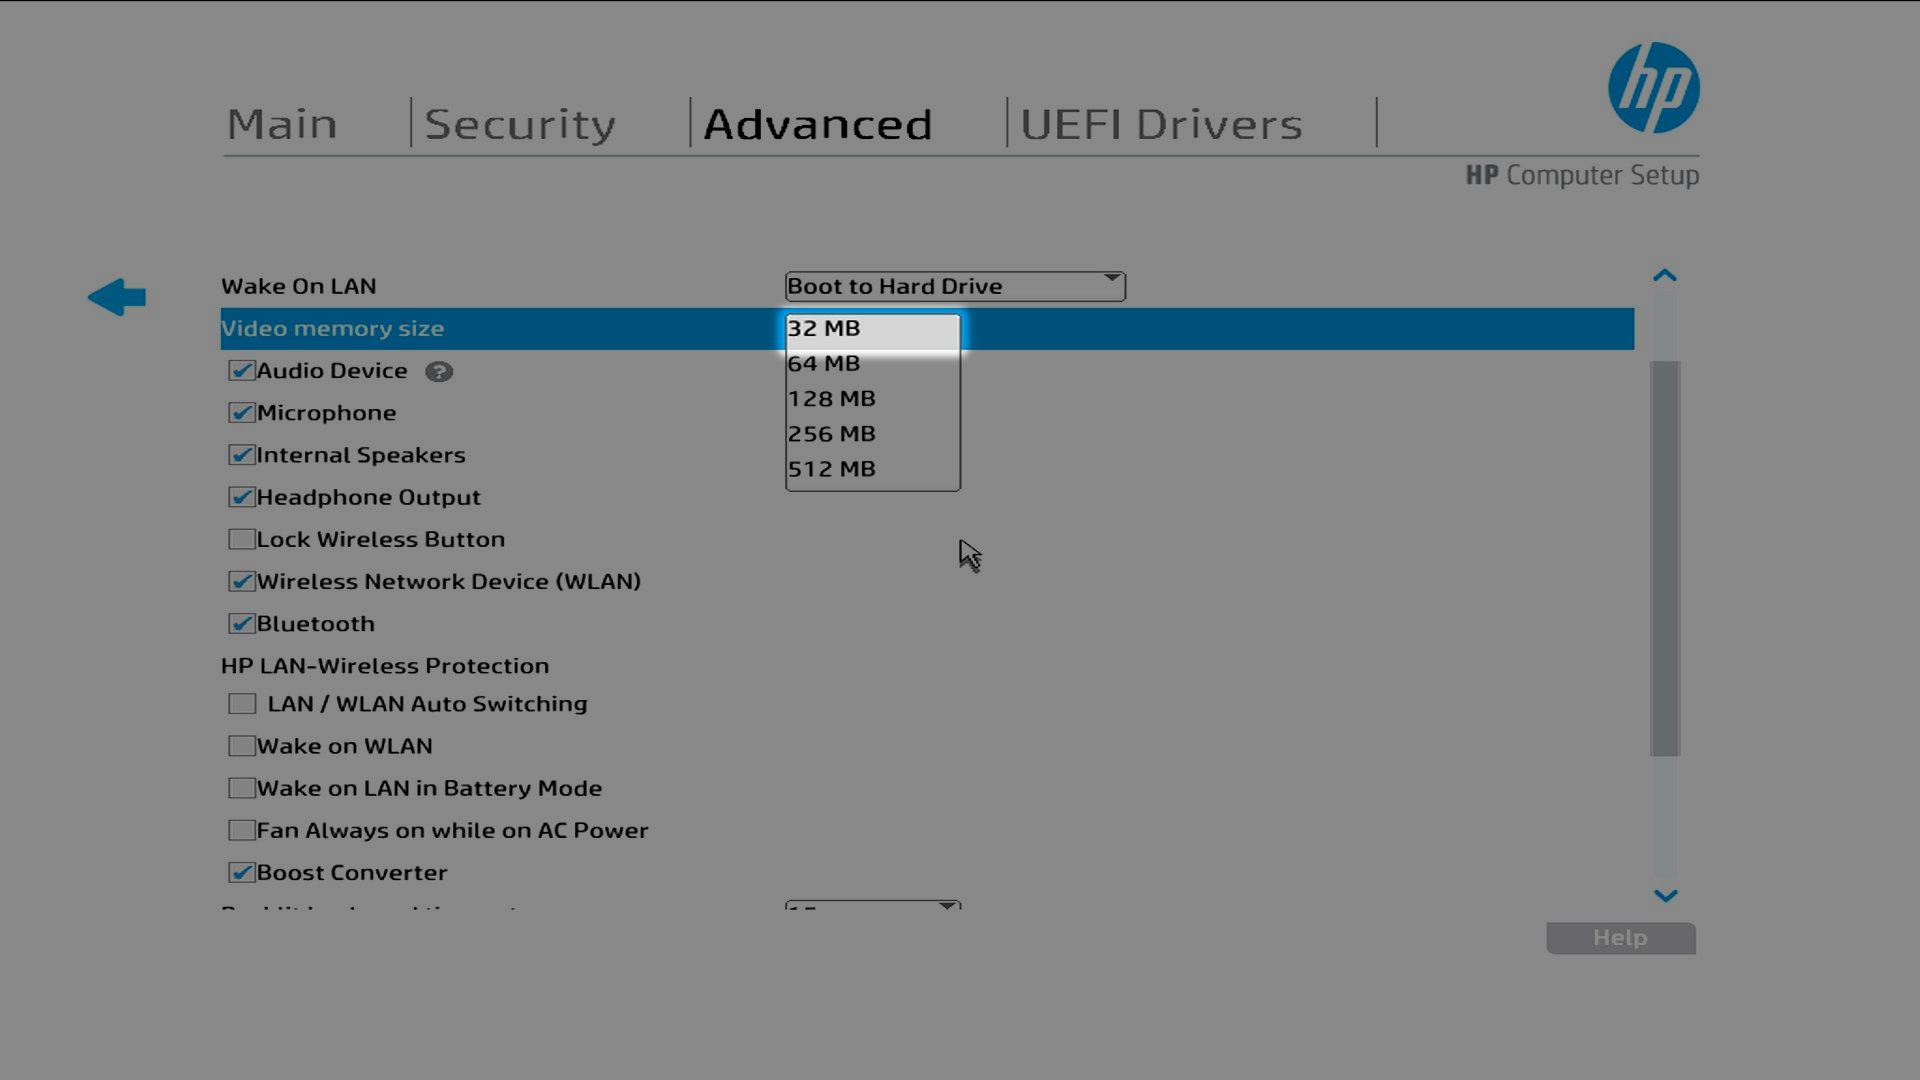Click the Help button
Image resolution: width=1920 pixels, height=1080 pixels.
1620,938
